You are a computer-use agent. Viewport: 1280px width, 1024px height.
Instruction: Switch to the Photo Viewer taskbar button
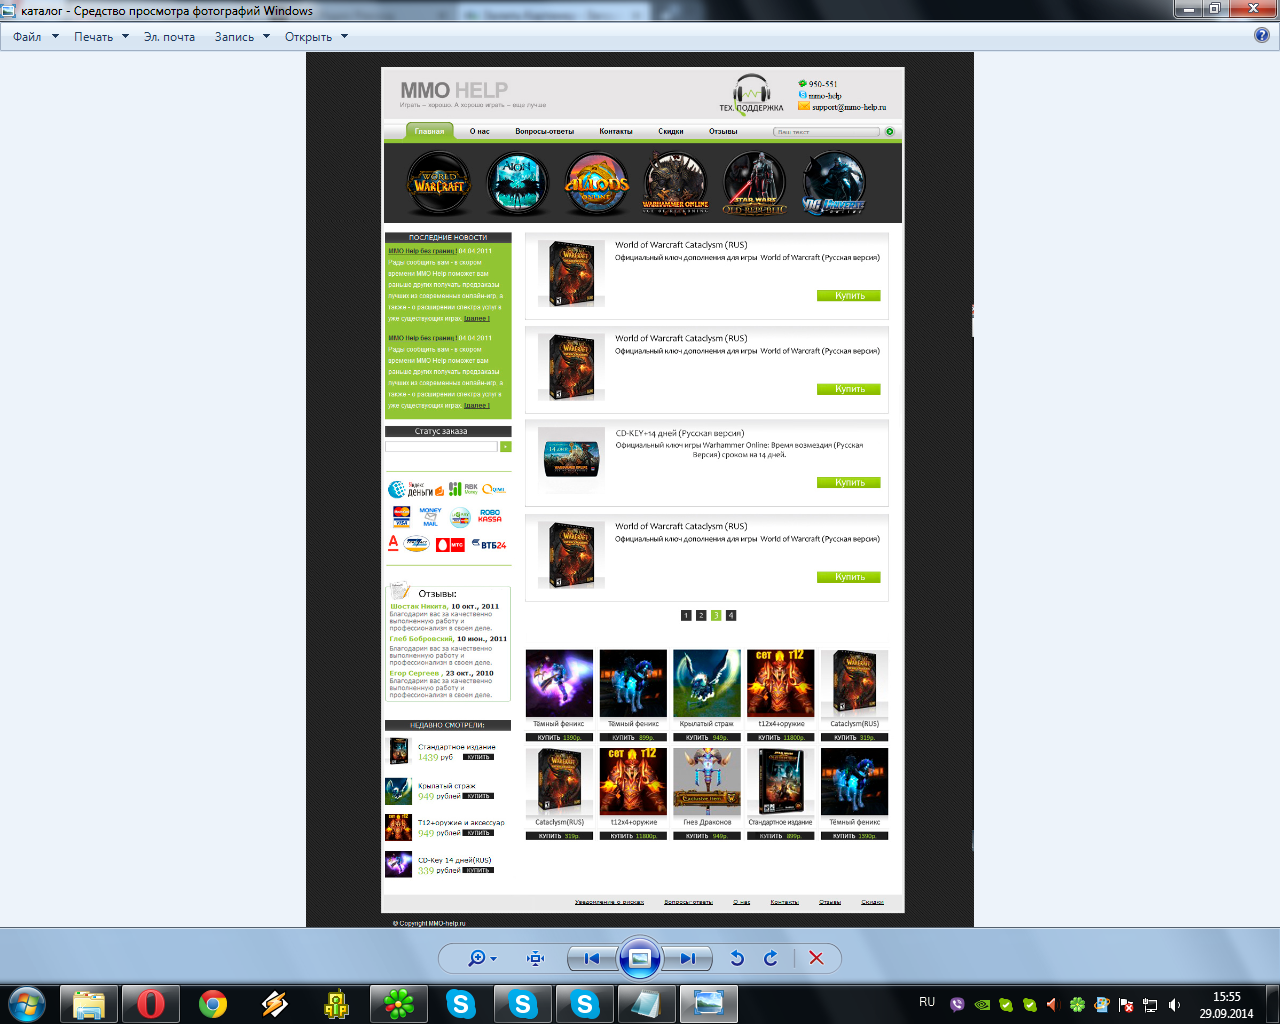pyautogui.click(x=709, y=1004)
